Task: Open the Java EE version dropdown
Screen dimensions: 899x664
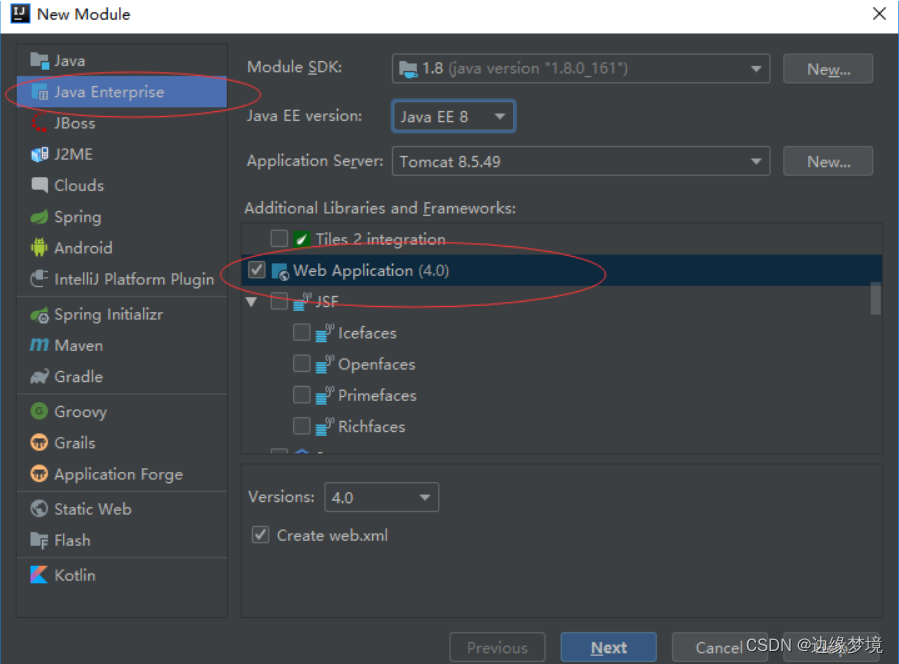Action: (x=454, y=116)
